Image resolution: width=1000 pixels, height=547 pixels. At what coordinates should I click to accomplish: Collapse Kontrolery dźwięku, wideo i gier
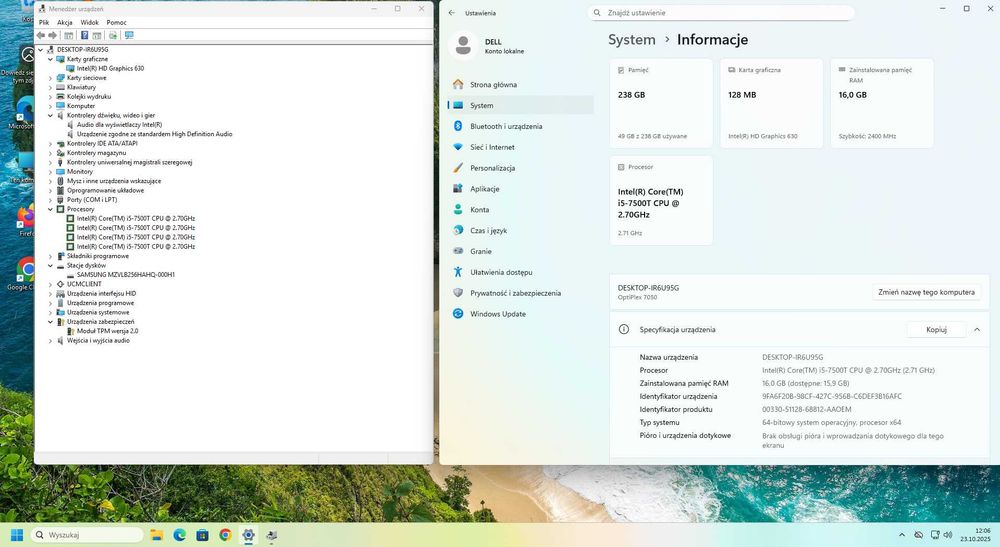tap(50, 115)
